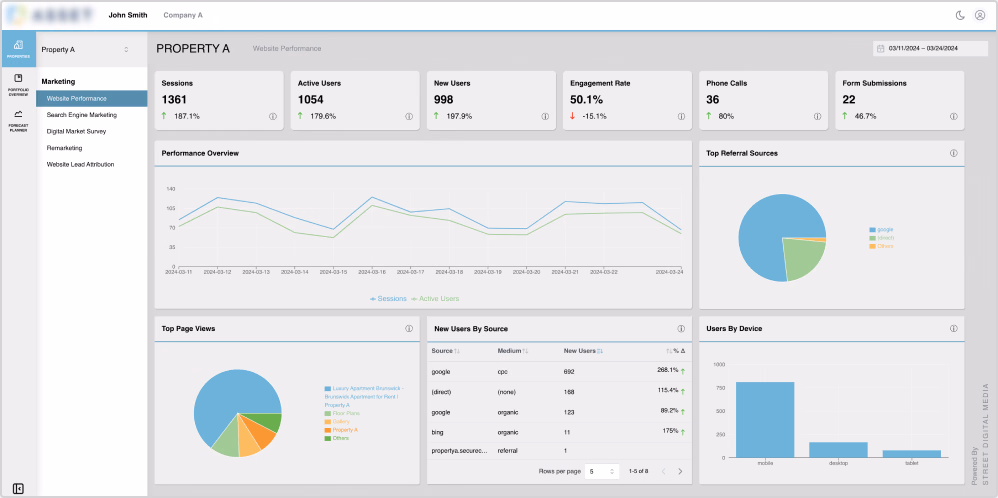Viewport: 998px width, 498px height.
Task: Toggle Gallery legend entry
Action: coord(337,422)
